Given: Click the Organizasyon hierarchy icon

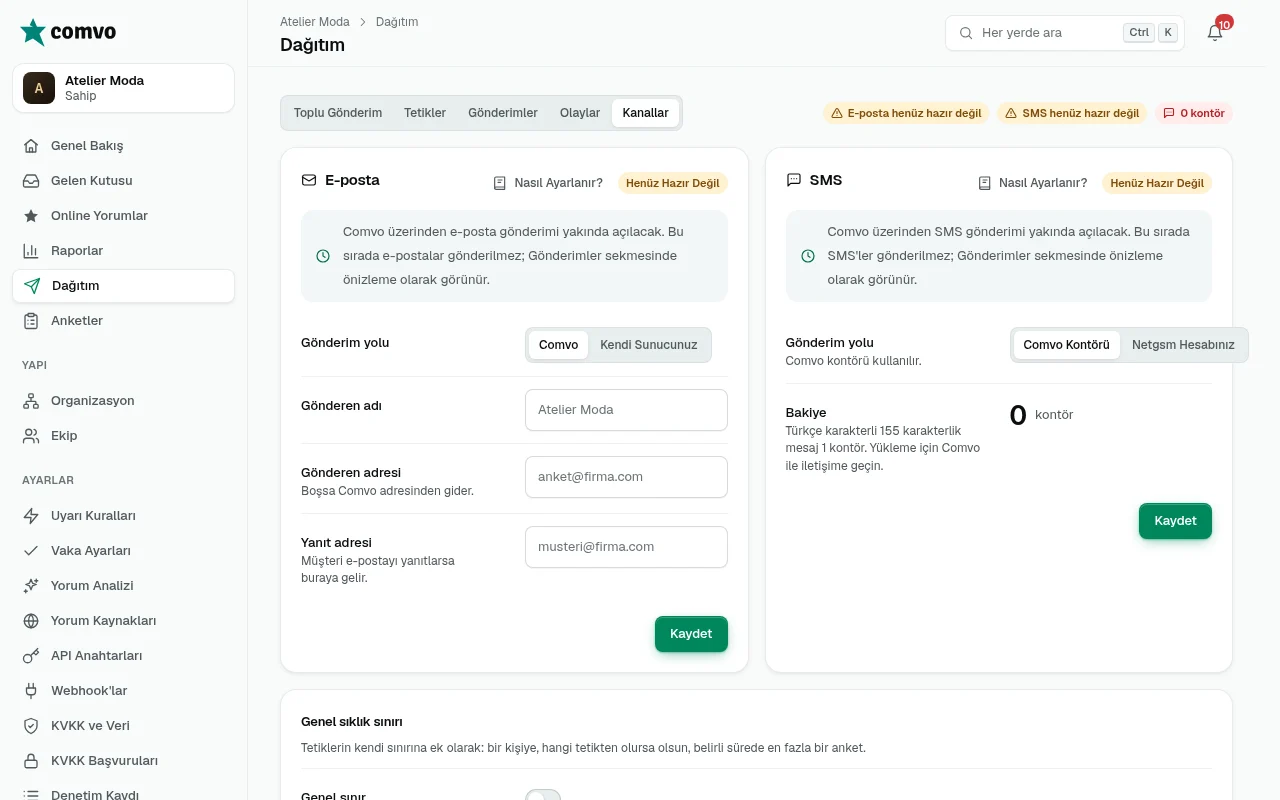Looking at the screenshot, I should coord(31,401).
